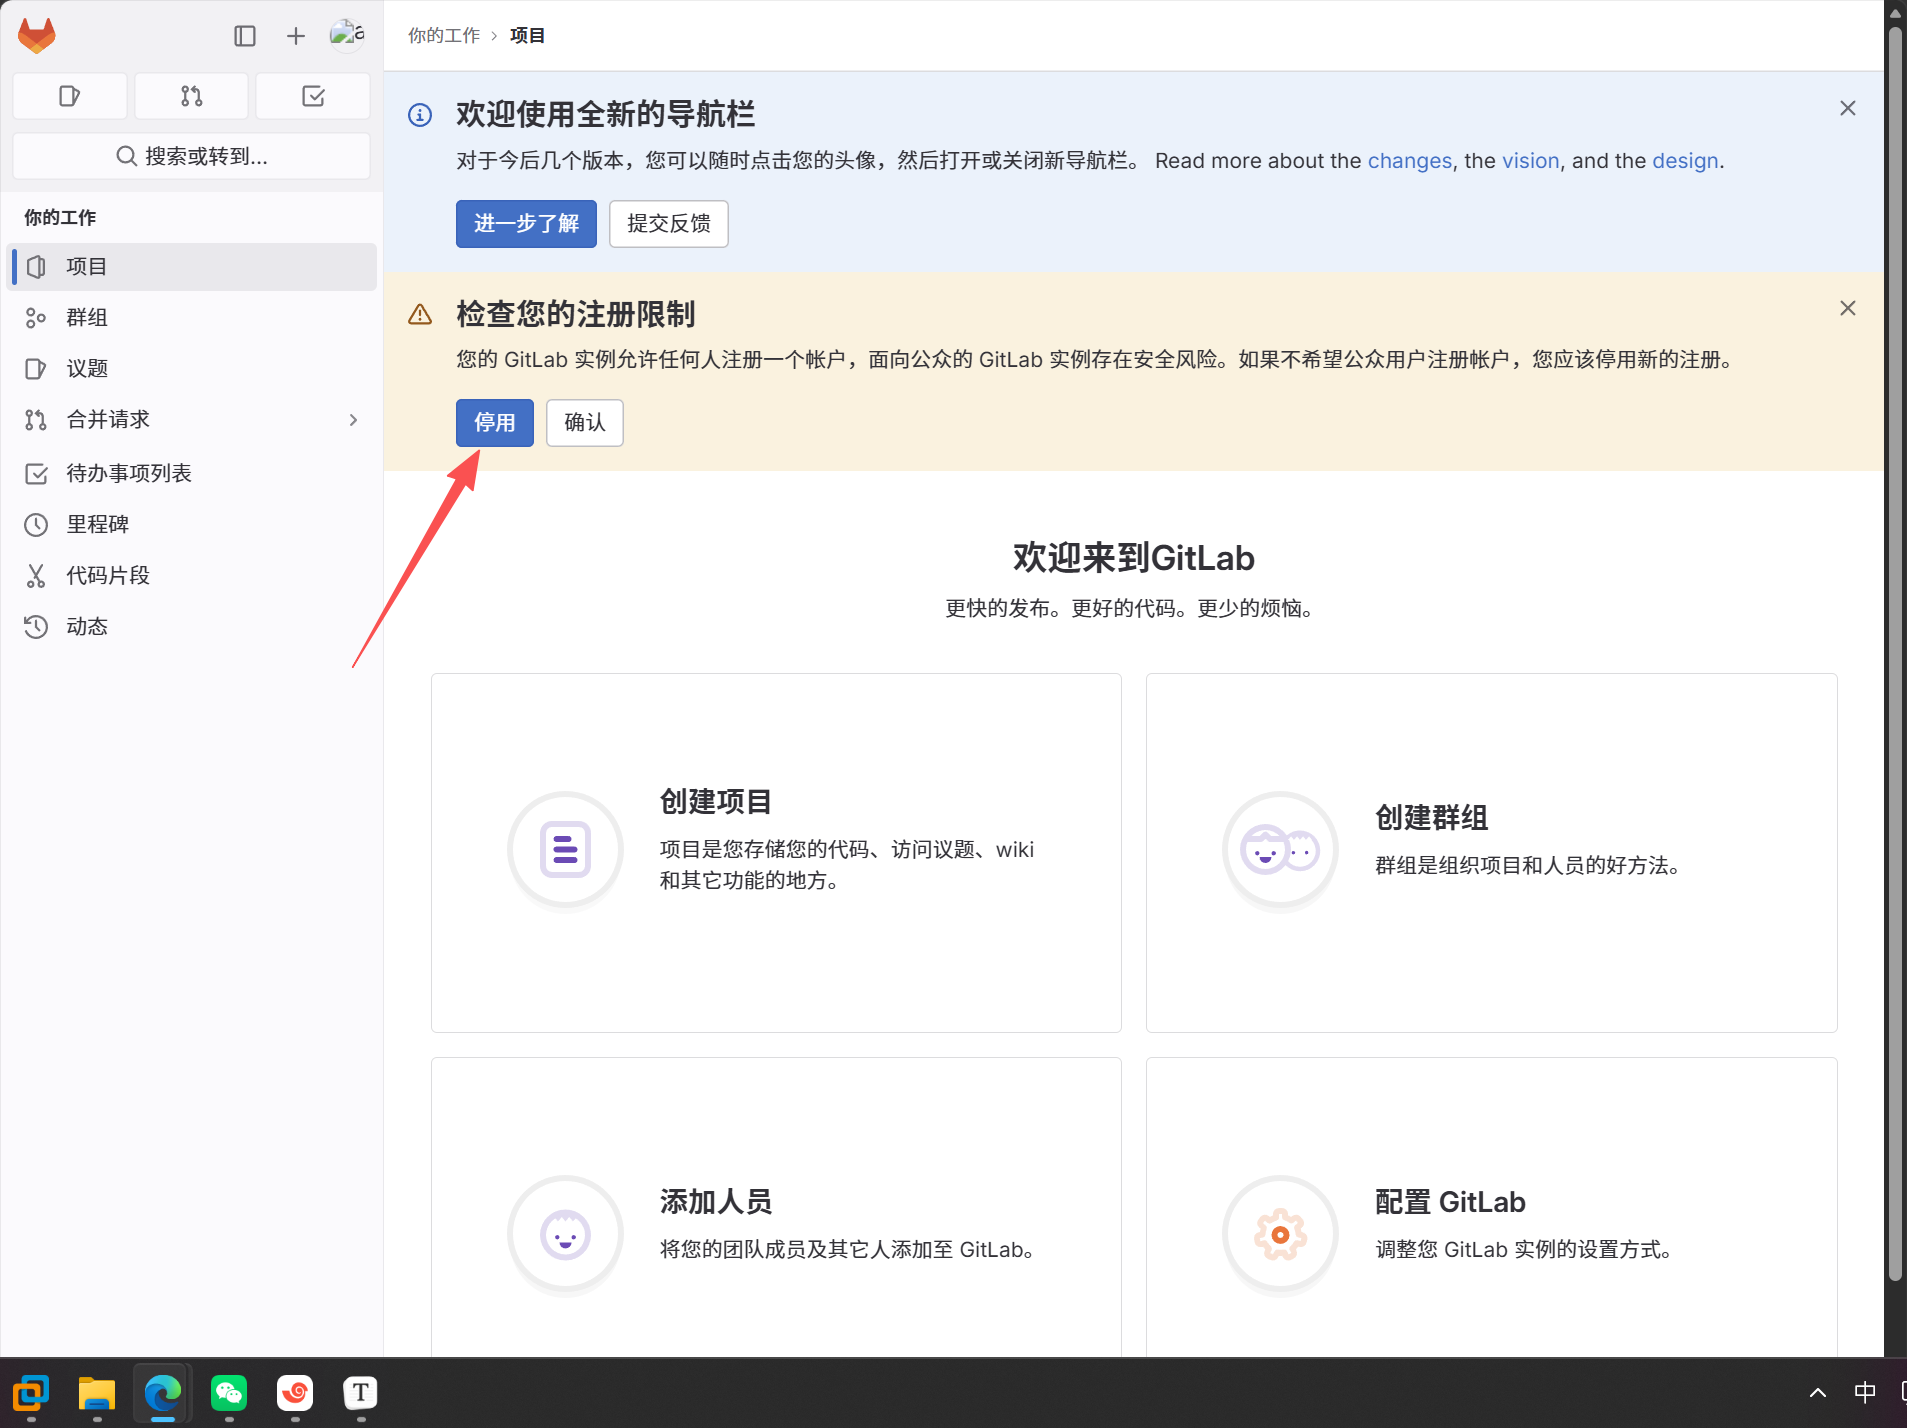Dismiss the new navigation banner
Screen dimensions: 1907x1428
click(x=1848, y=108)
